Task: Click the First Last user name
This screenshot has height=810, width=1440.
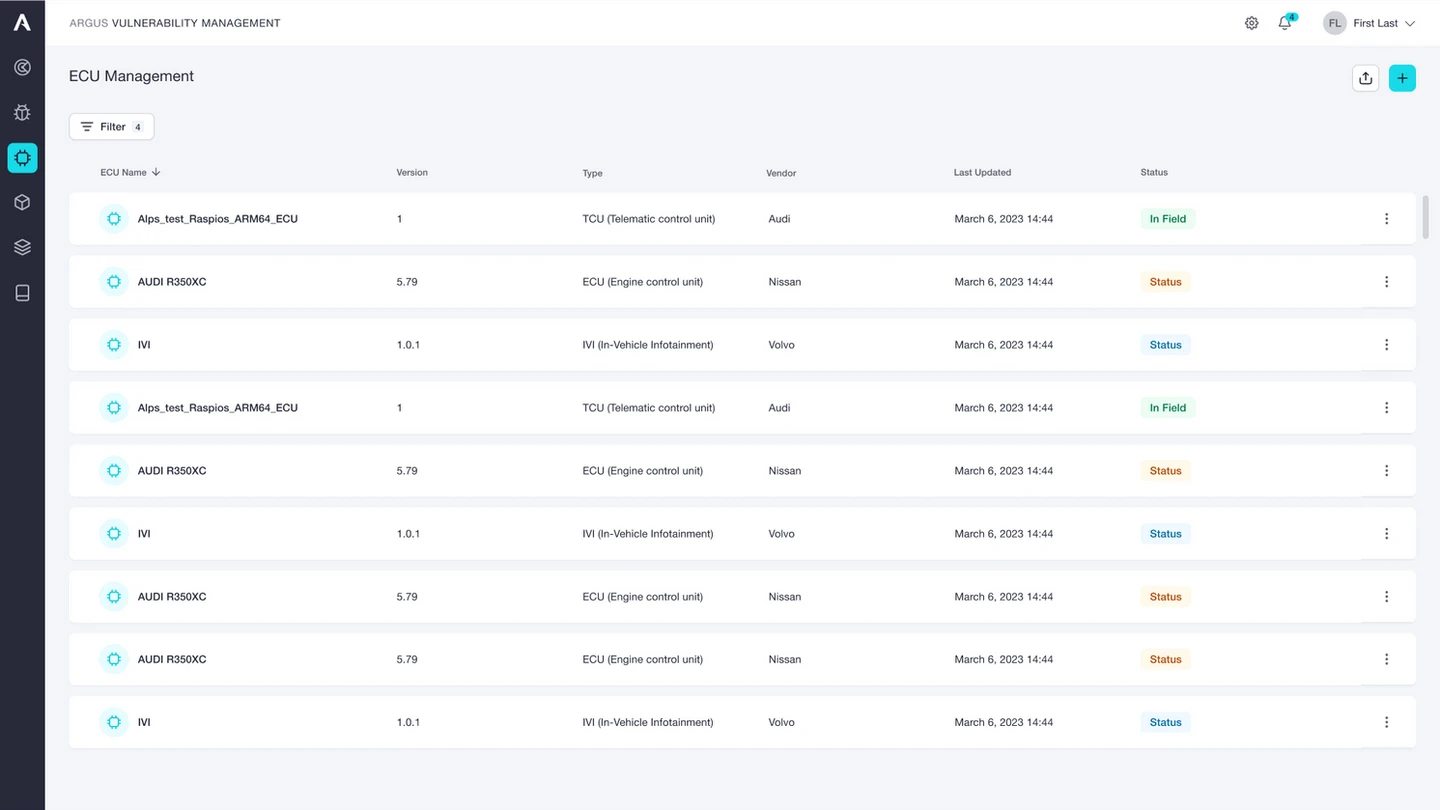Action: [1375, 23]
